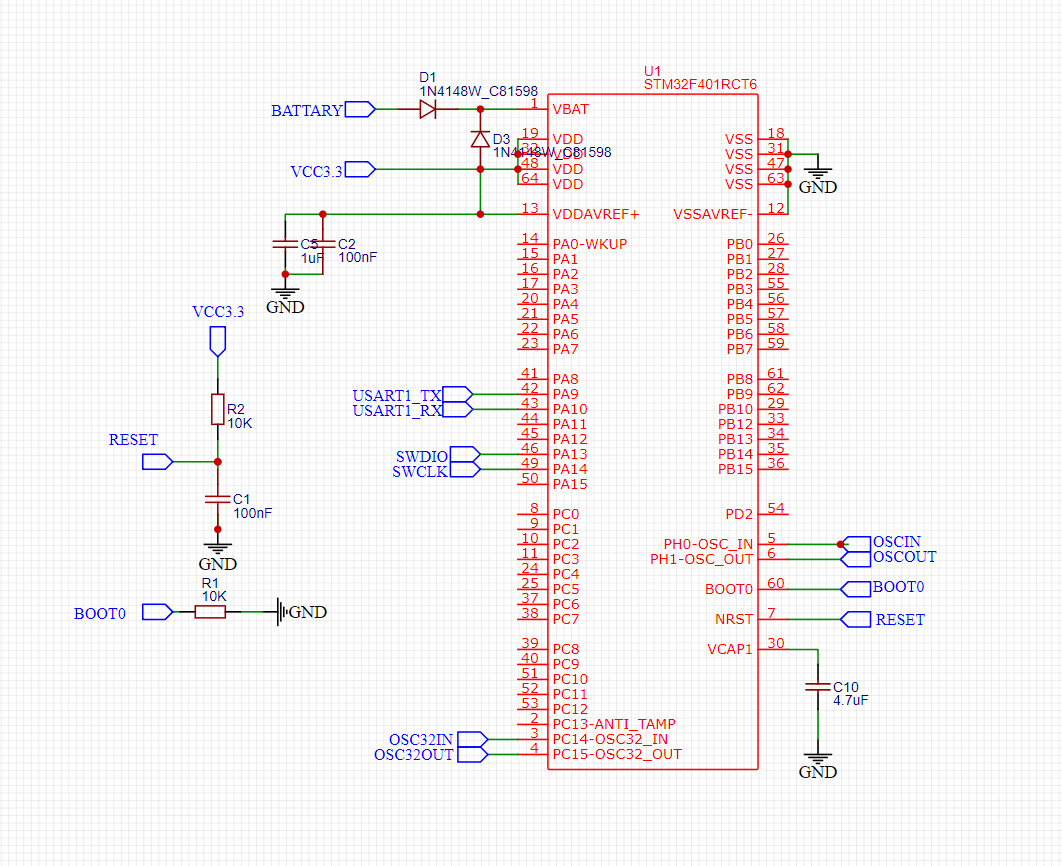
Task: Select the VCC3.3 power flag above R2
Action: pyautogui.click(x=216, y=340)
